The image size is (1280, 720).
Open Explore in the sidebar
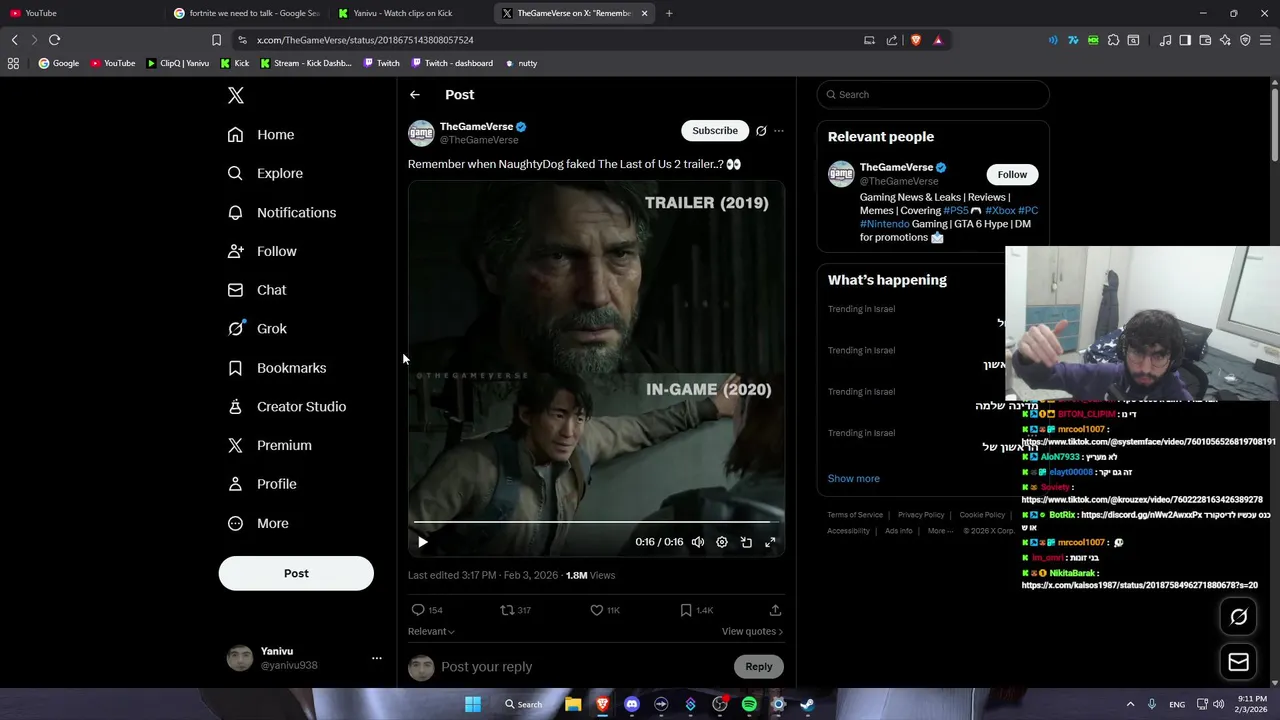[x=265, y=173]
